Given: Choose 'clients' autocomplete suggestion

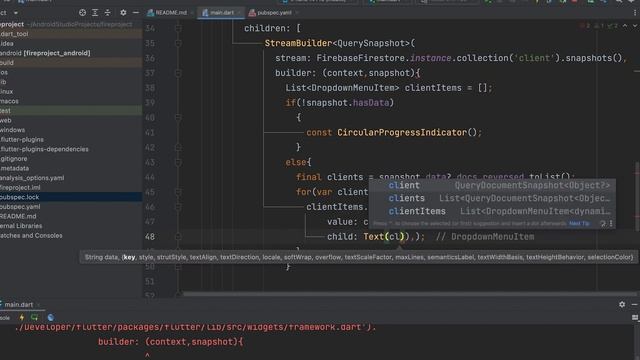Looking at the screenshot, I should point(492,198).
